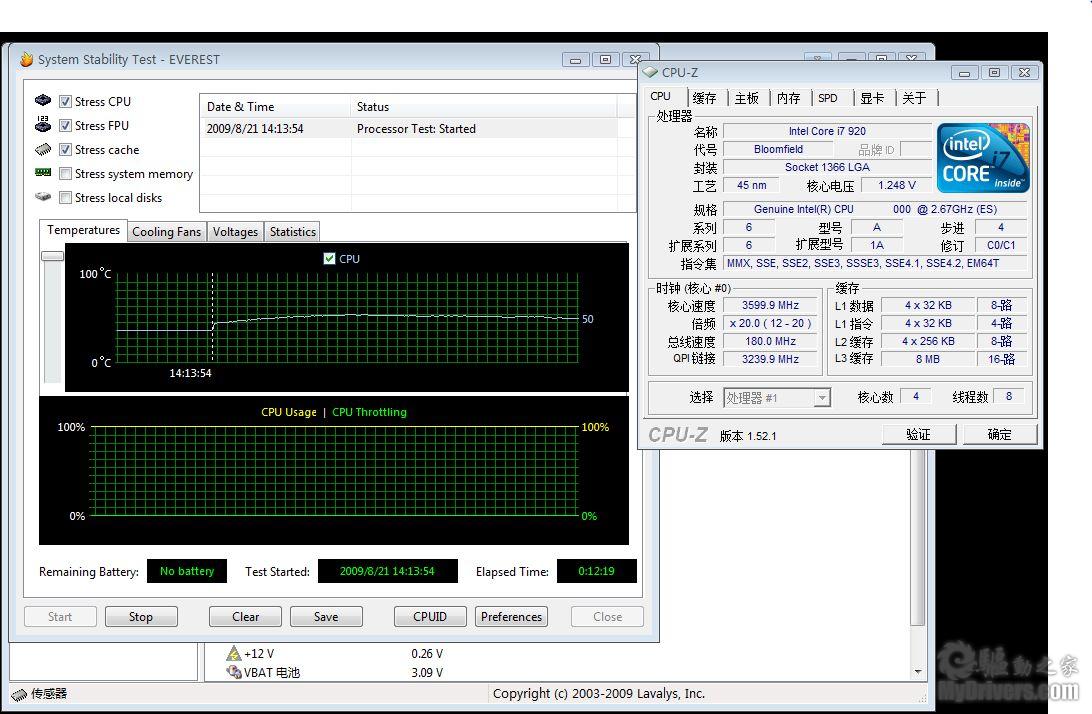Click the Bloomfield code name field
The height and width of the screenshot is (714, 1092).
tap(779, 149)
